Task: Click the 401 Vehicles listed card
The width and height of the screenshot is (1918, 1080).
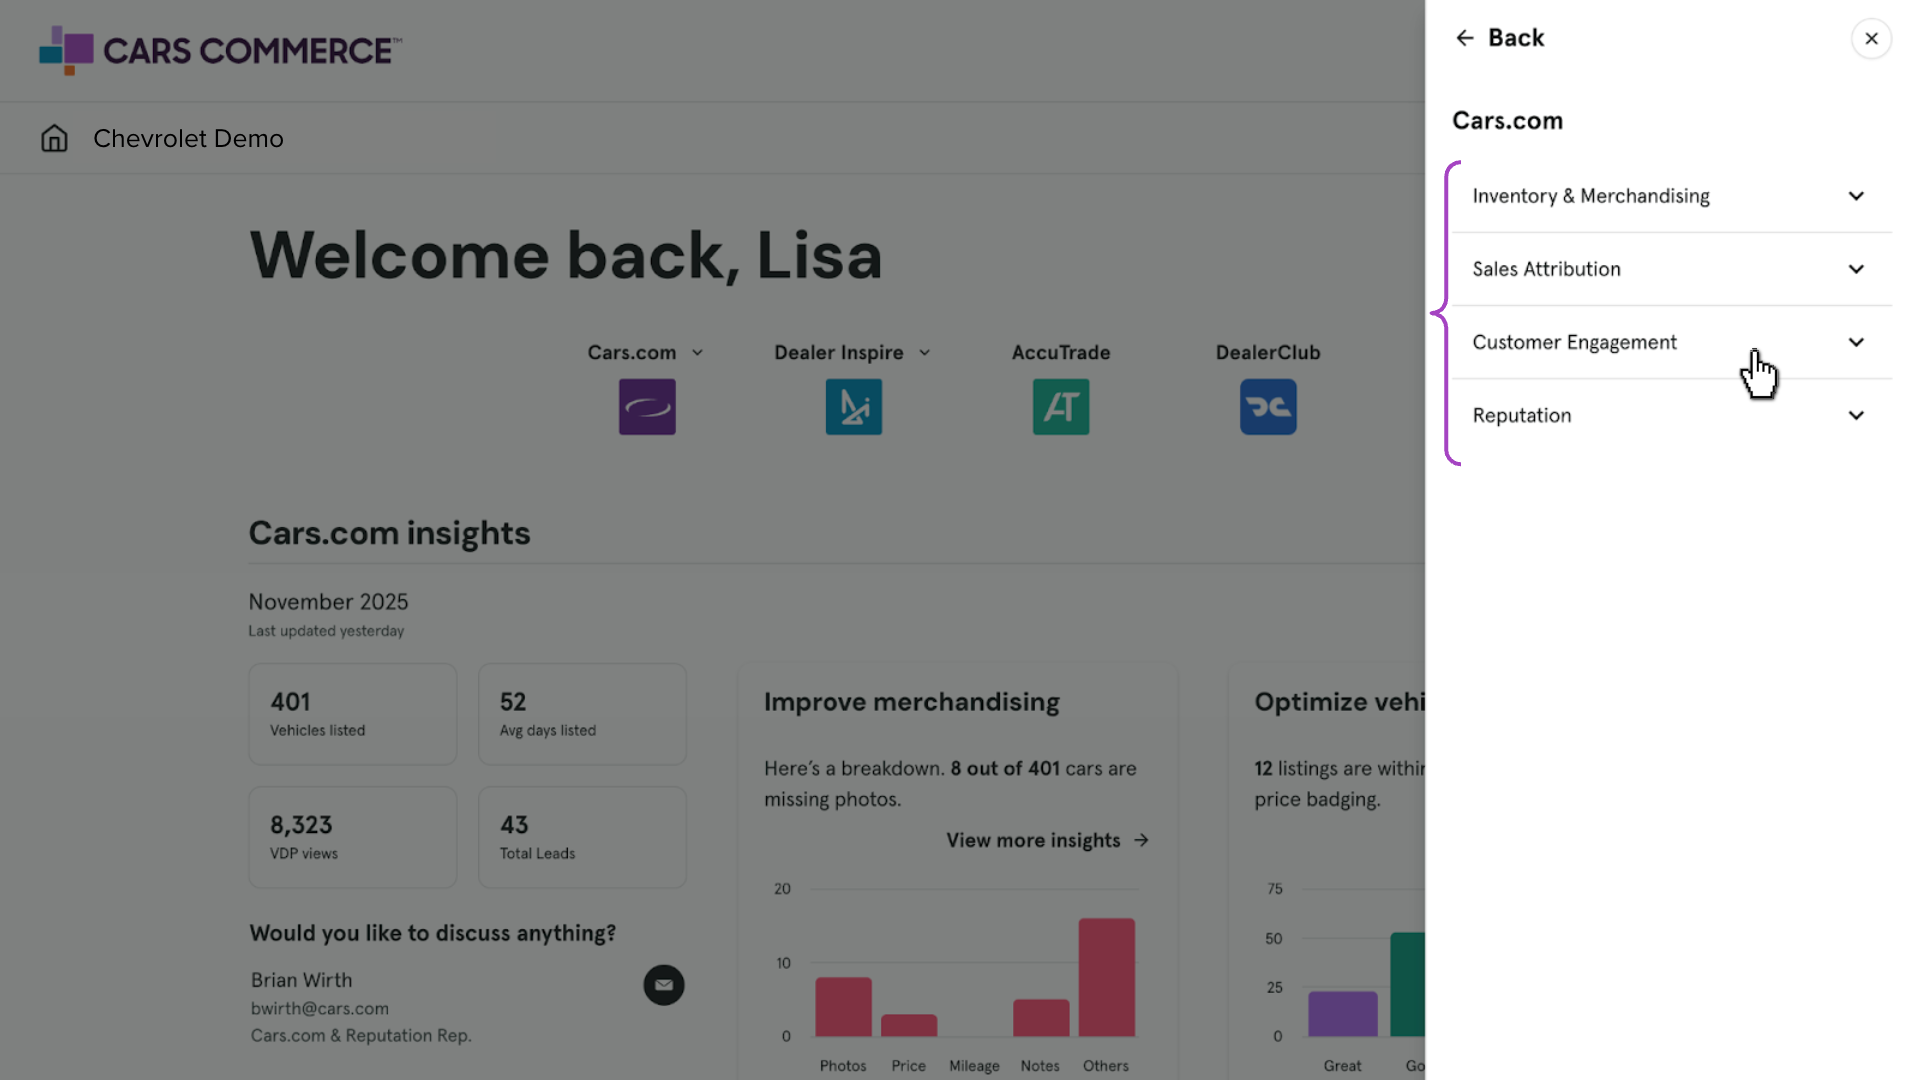Action: click(353, 714)
